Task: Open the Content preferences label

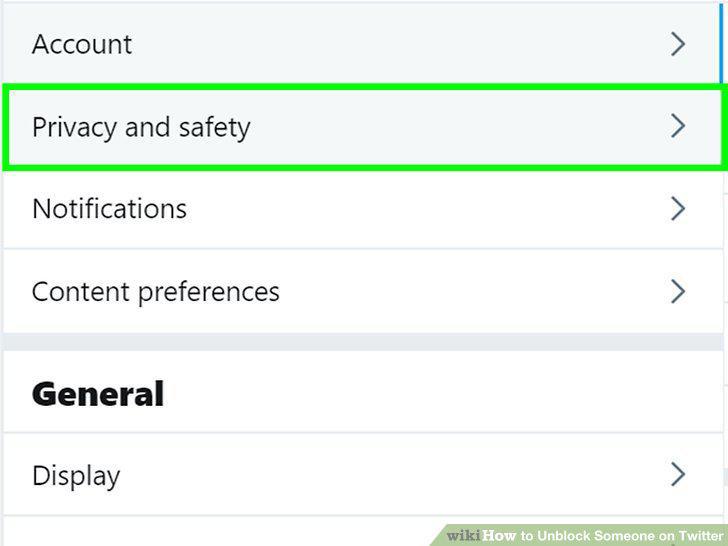Action: pyautogui.click(x=156, y=292)
